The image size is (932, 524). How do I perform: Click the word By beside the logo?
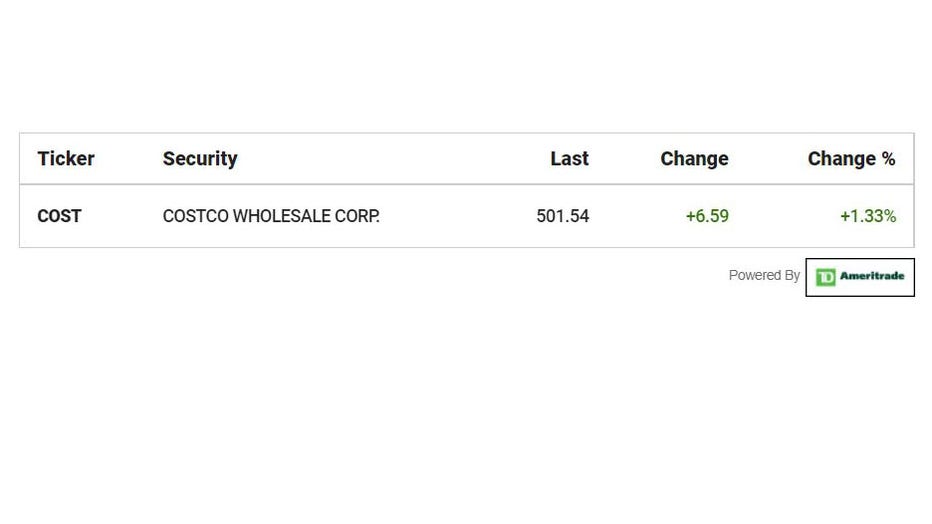point(791,275)
